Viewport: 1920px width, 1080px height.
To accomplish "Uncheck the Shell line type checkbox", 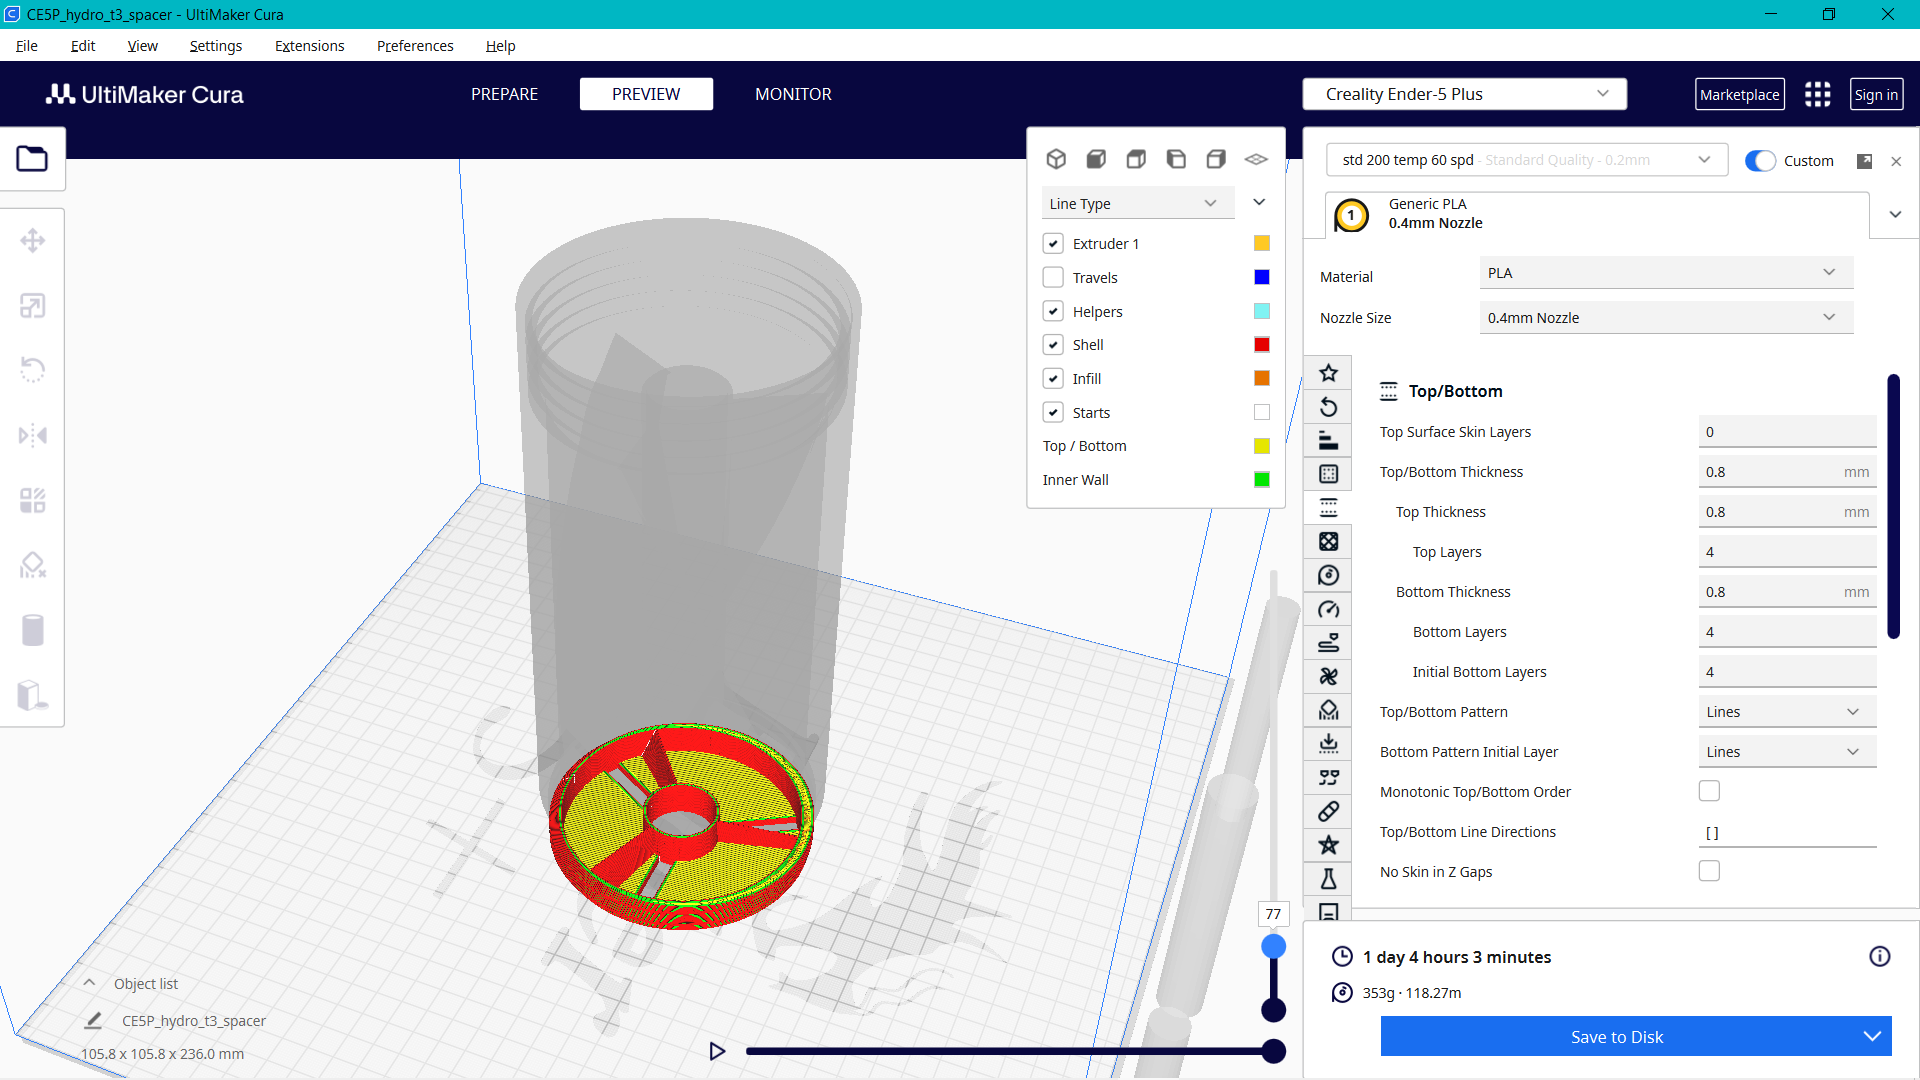I will (x=1053, y=344).
